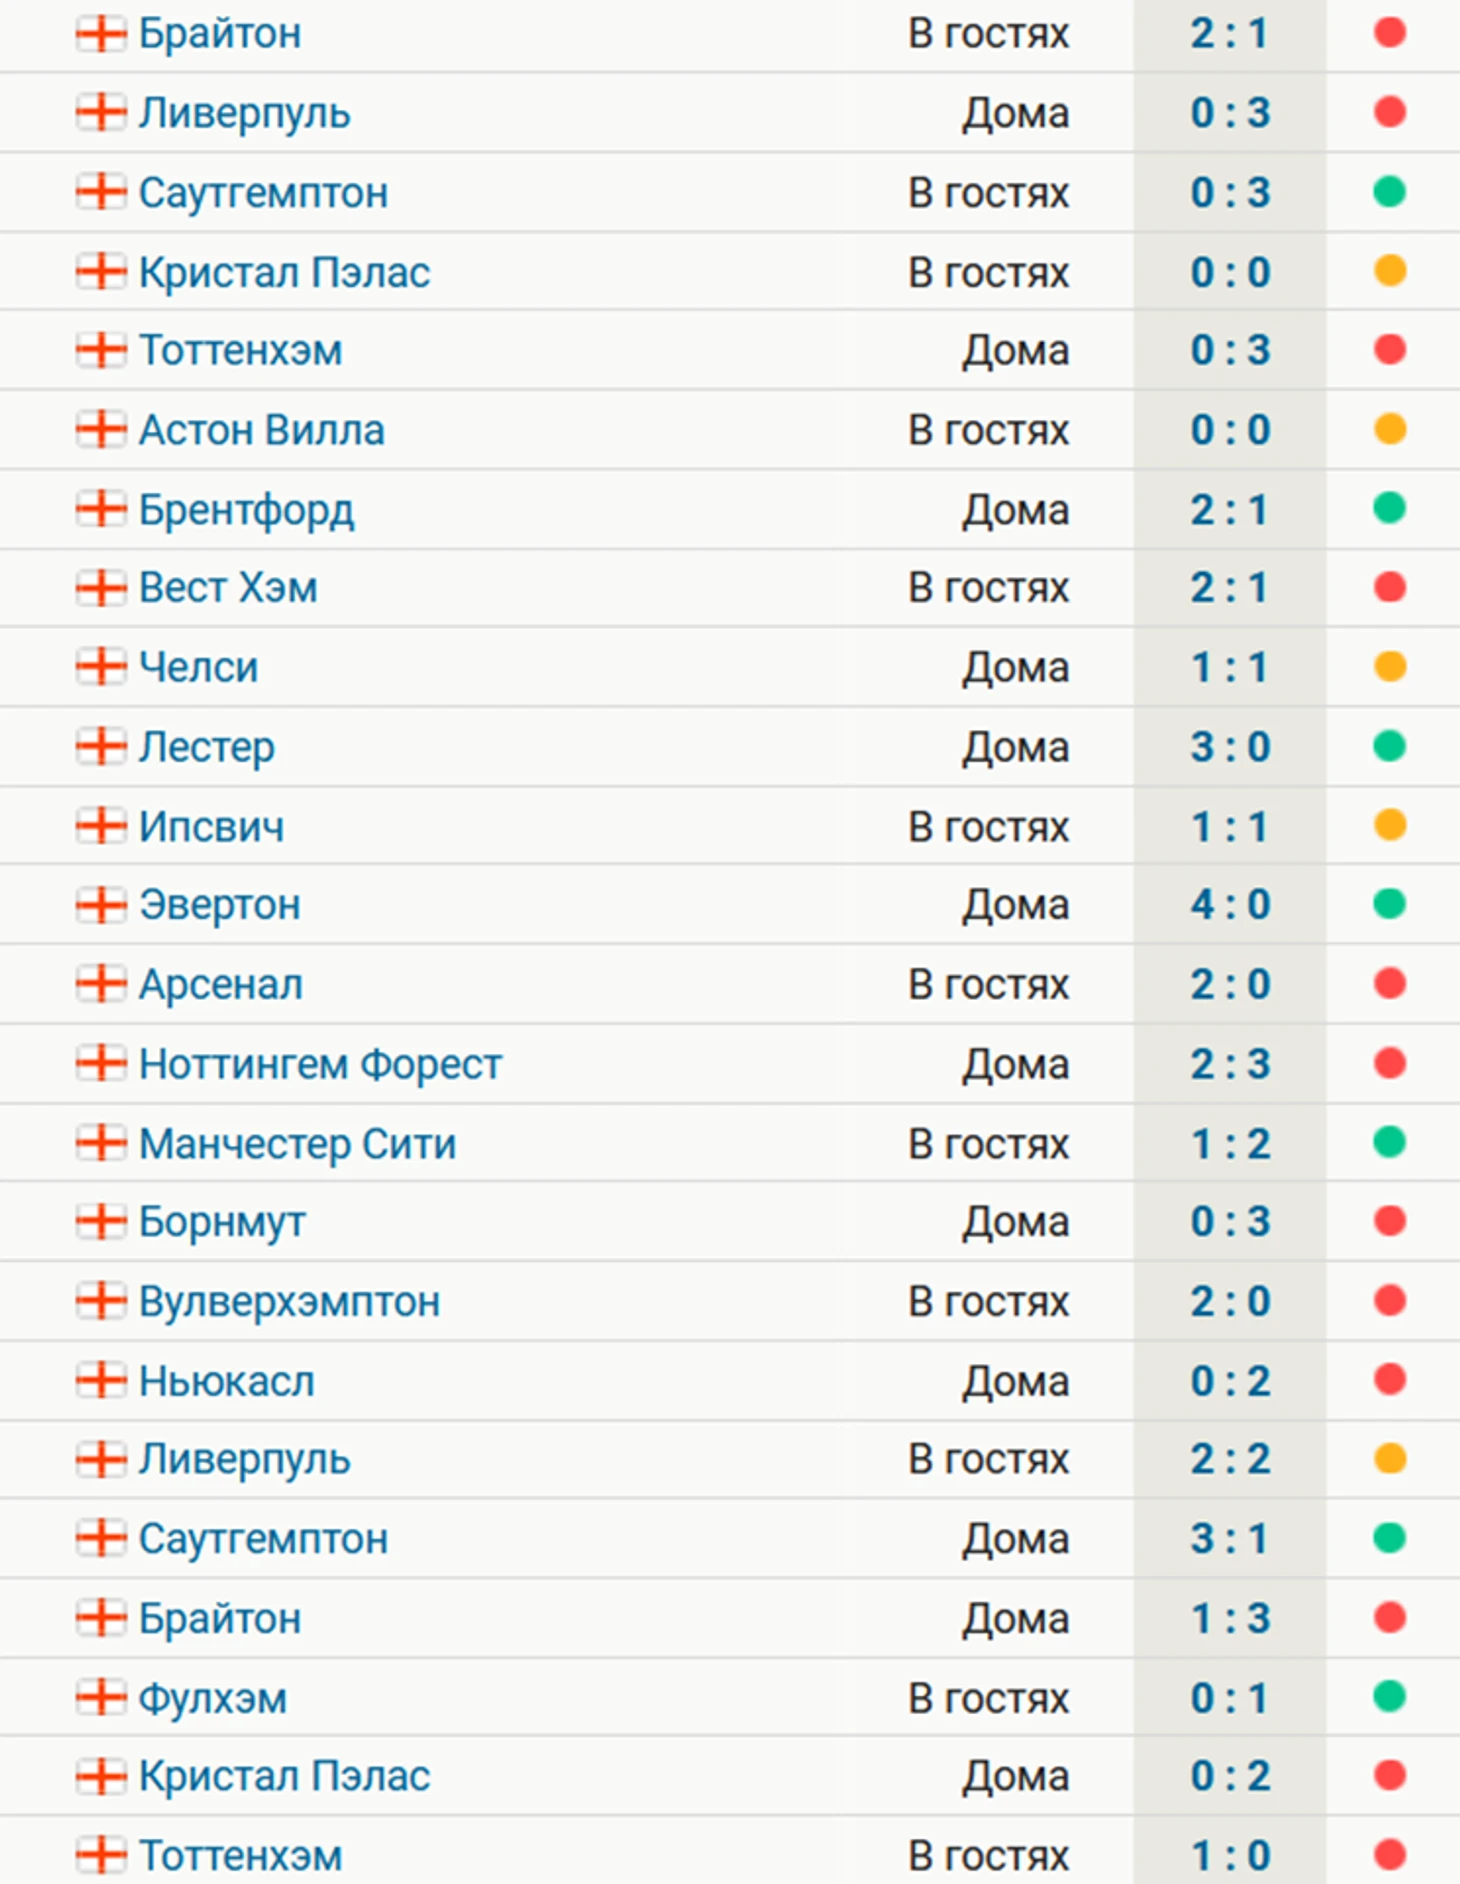Click the red loss dot for Вулверхэмптон

coord(1389,1301)
